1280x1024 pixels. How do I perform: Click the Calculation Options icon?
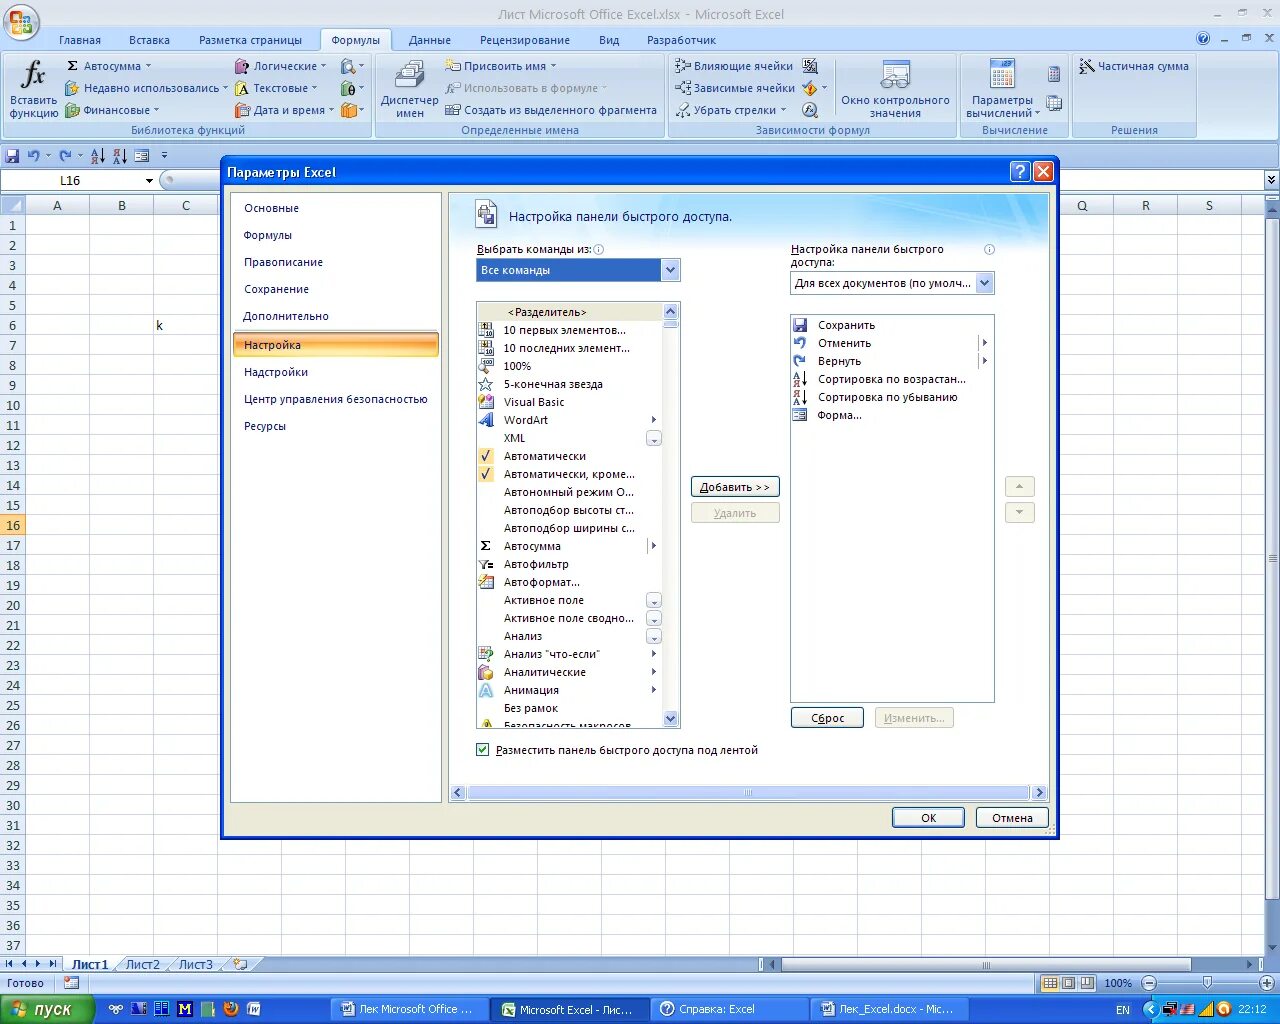(1001, 75)
